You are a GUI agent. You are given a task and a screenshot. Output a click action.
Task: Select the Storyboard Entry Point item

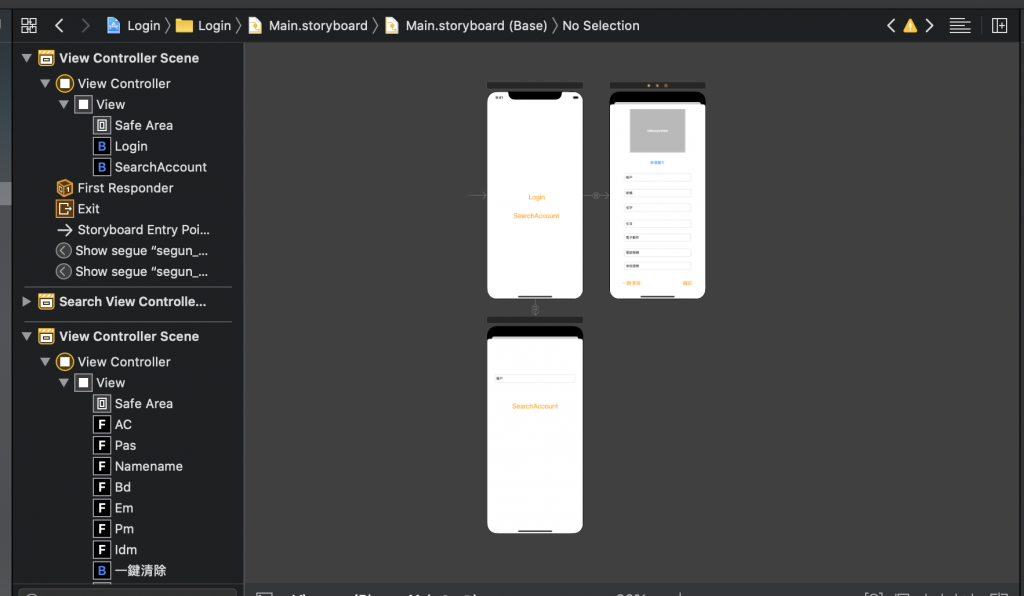click(x=133, y=230)
